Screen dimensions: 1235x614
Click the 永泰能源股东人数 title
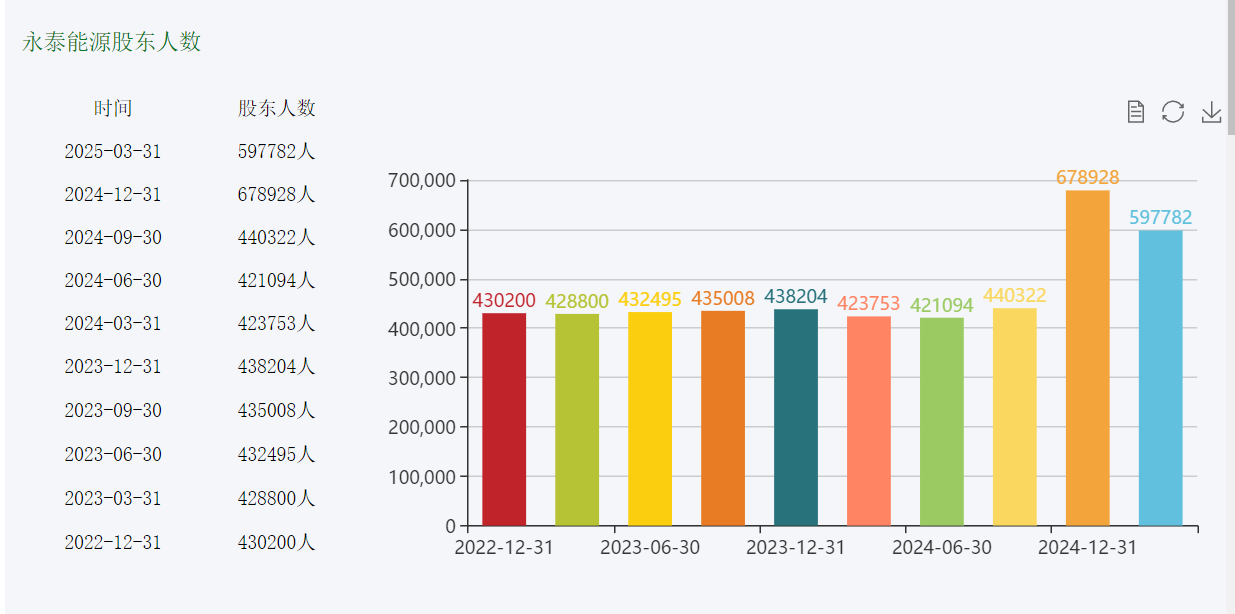(x=112, y=42)
